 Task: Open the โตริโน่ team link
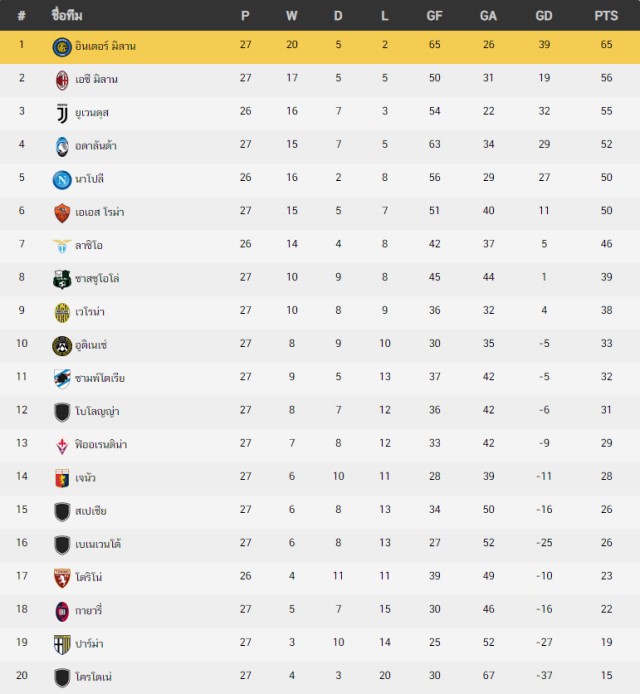[x=89, y=577]
